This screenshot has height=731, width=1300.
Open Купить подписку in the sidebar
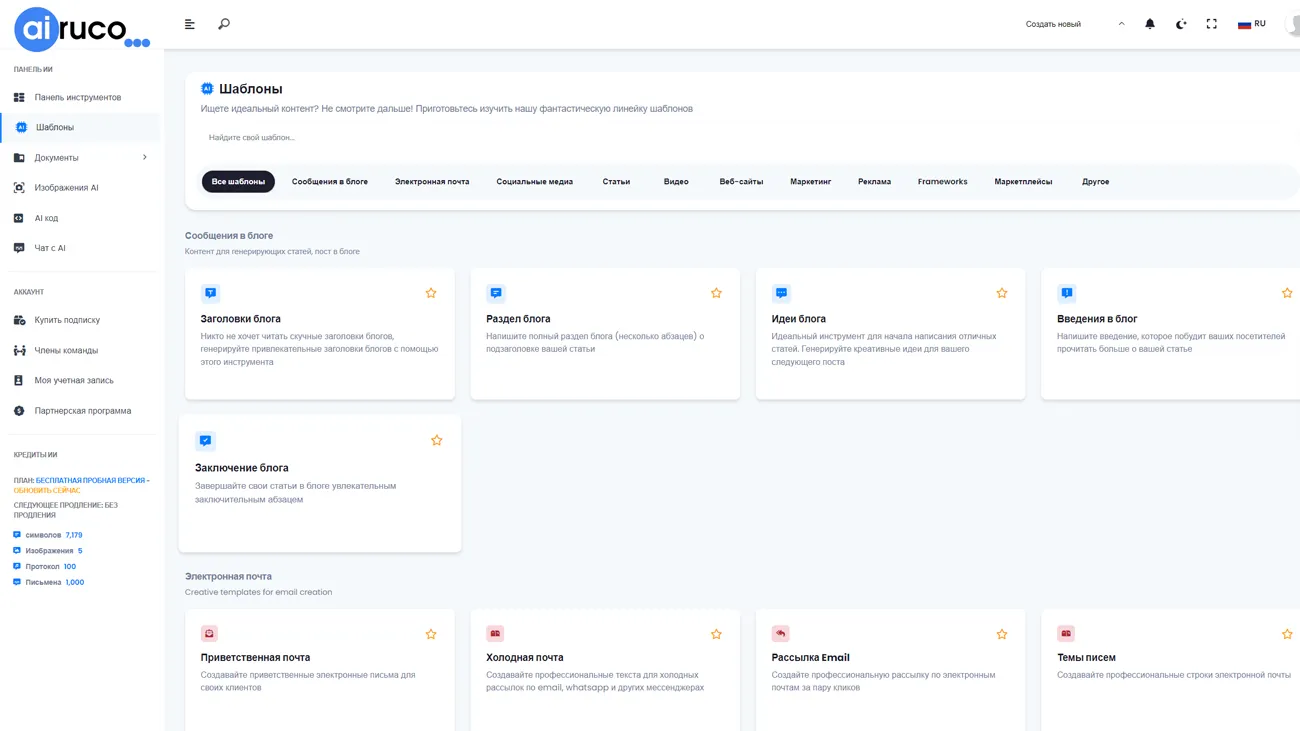[x=67, y=320]
